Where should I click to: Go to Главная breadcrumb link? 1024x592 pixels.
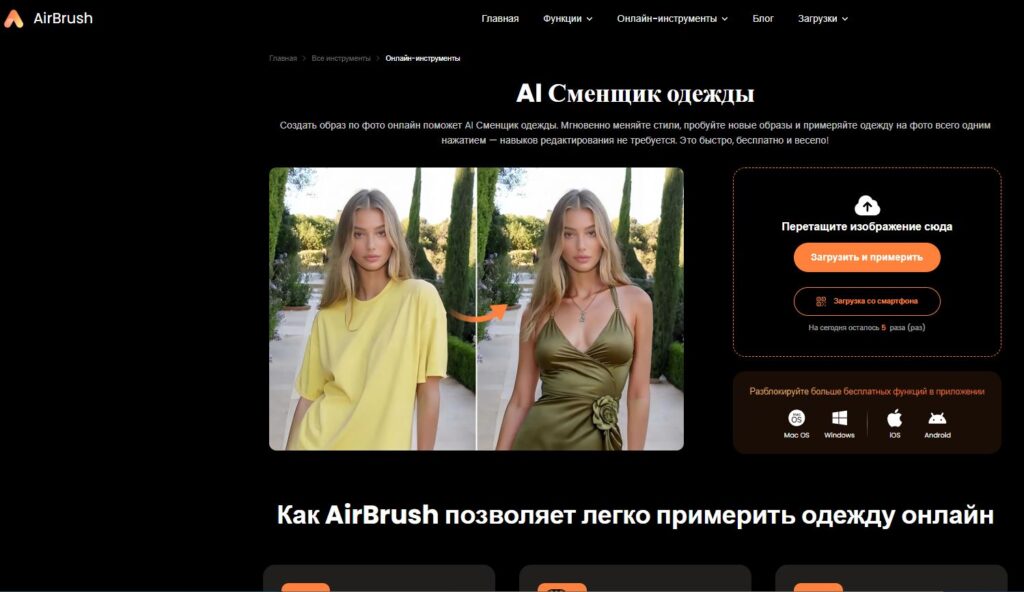click(x=283, y=58)
